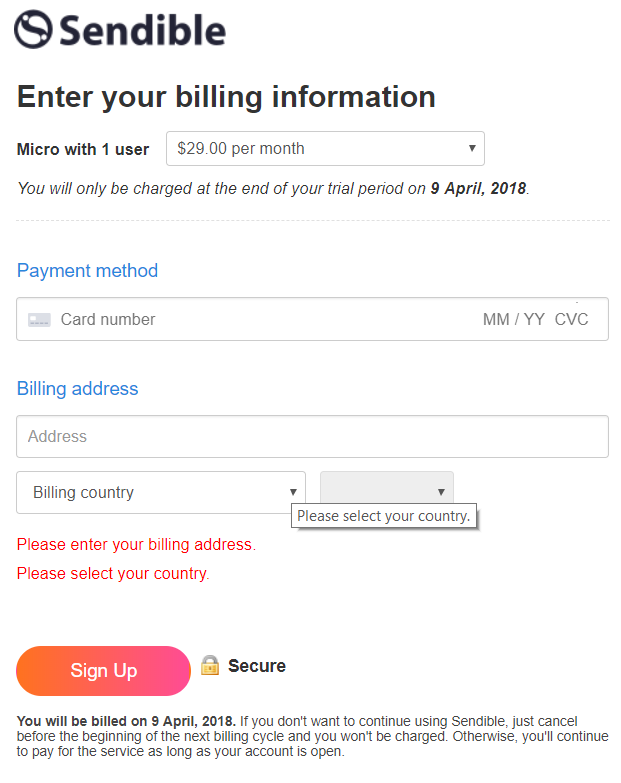Click the Sendible logo icon
621x783 pixels.
click(33, 29)
